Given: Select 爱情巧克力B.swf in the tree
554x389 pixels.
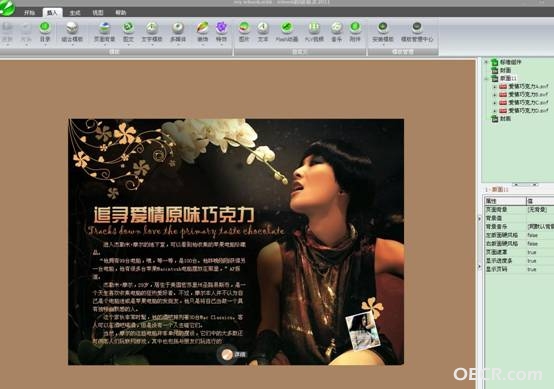Looking at the screenshot, I should [x=528, y=95].
